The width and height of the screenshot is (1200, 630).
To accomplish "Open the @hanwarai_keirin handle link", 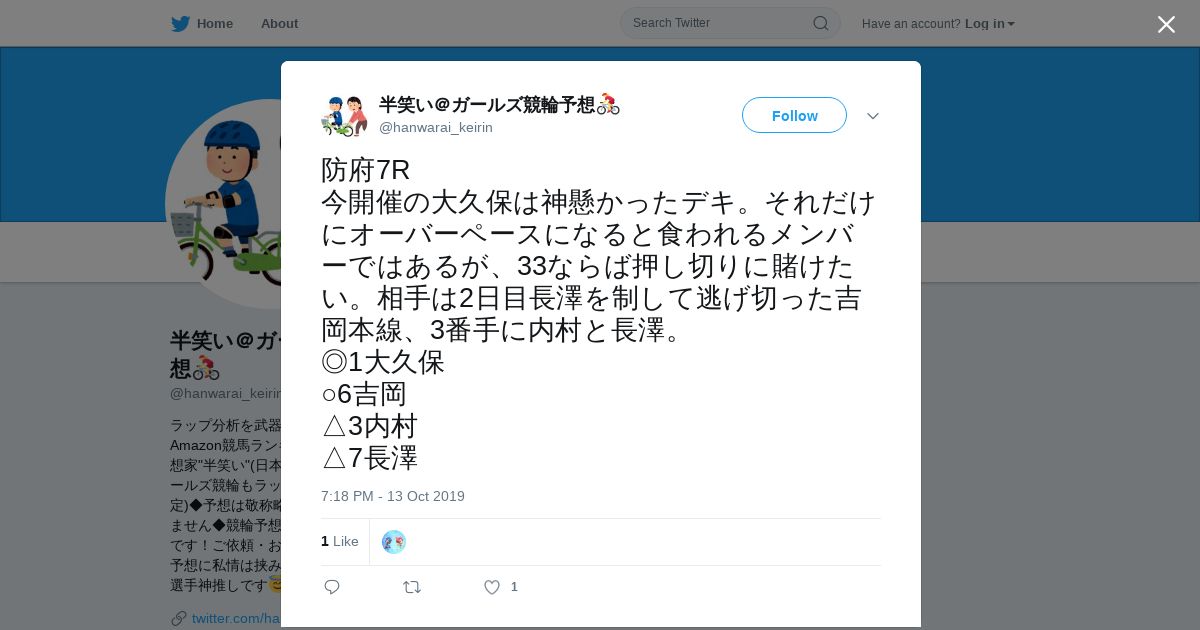I will 436,127.
